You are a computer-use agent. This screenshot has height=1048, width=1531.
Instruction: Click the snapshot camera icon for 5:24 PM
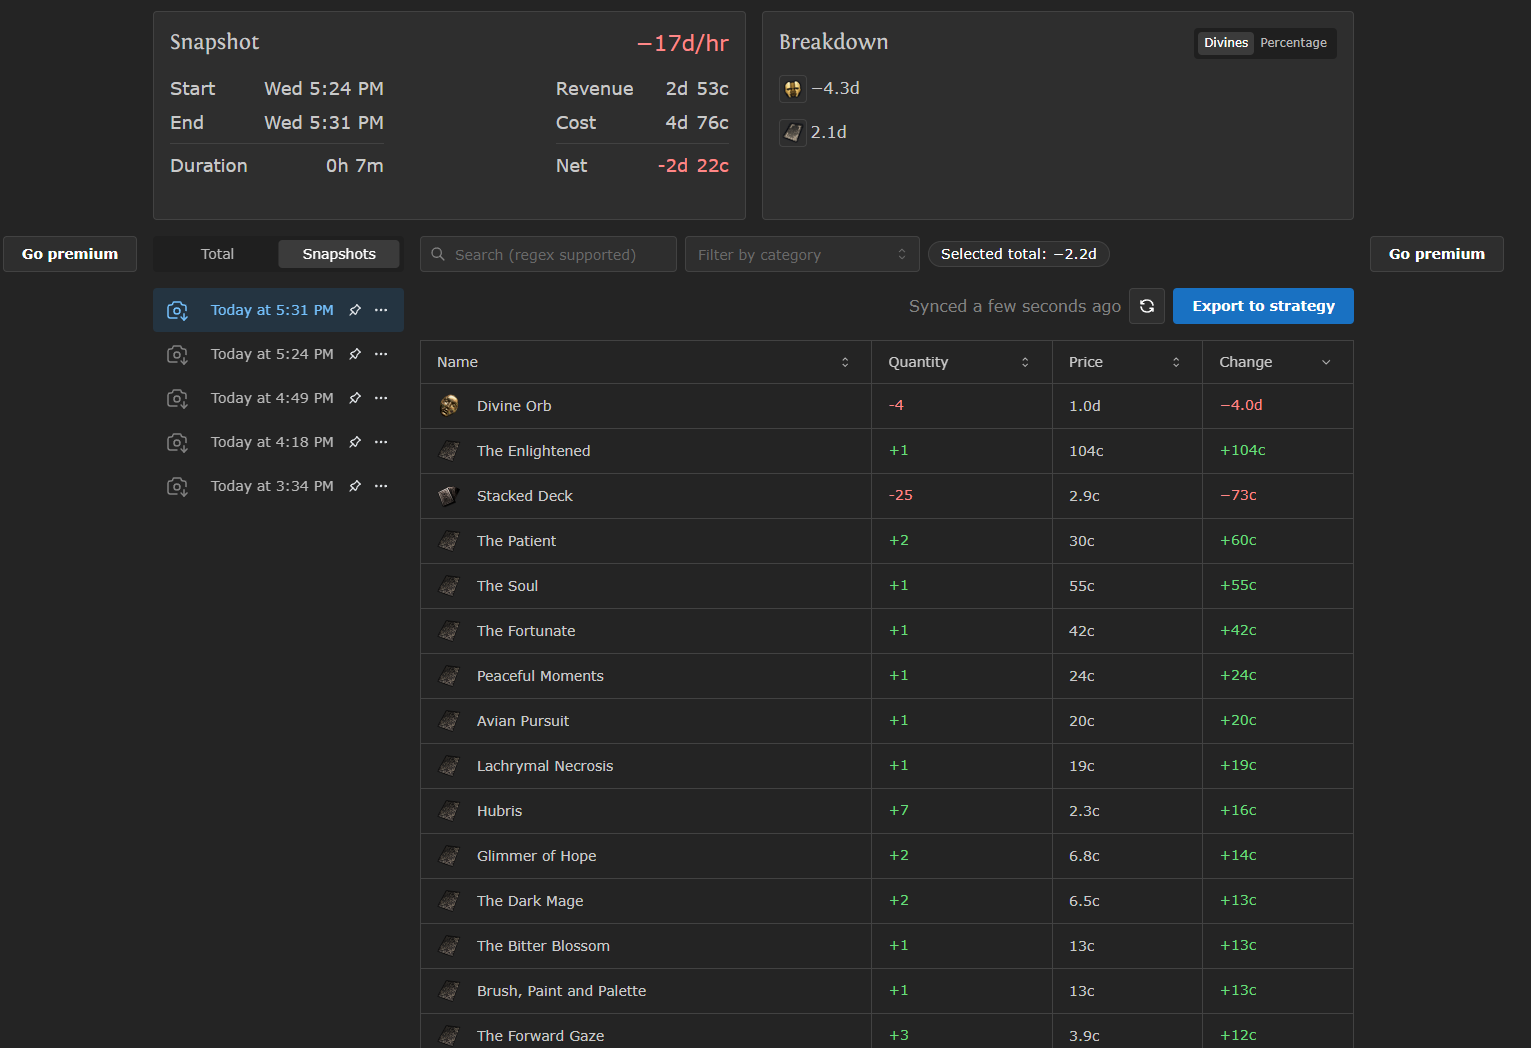pyautogui.click(x=177, y=354)
